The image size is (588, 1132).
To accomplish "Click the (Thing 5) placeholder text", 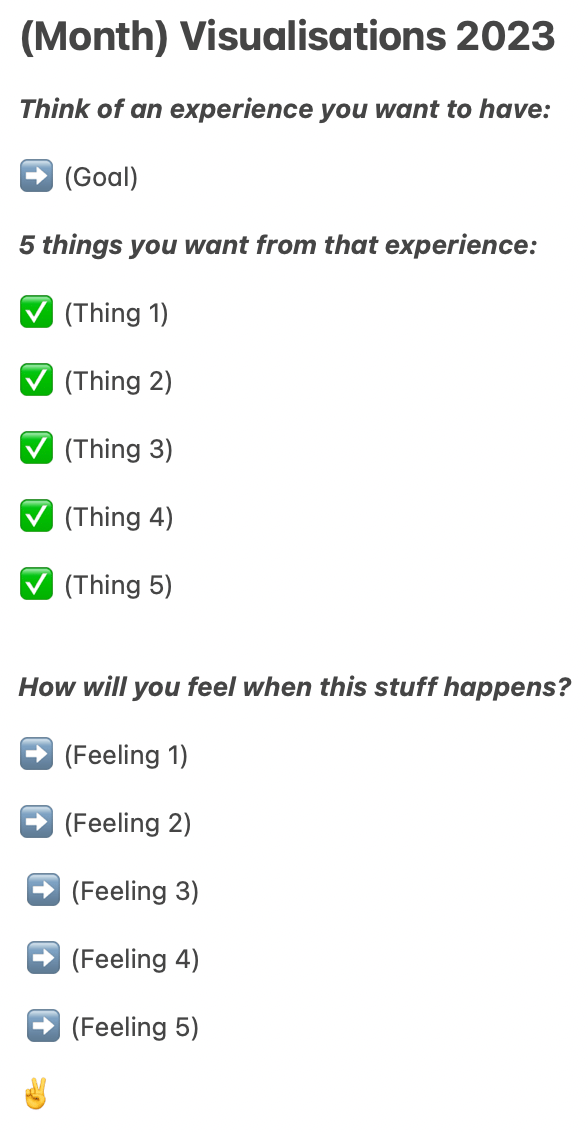I will pyautogui.click(x=118, y=585).
